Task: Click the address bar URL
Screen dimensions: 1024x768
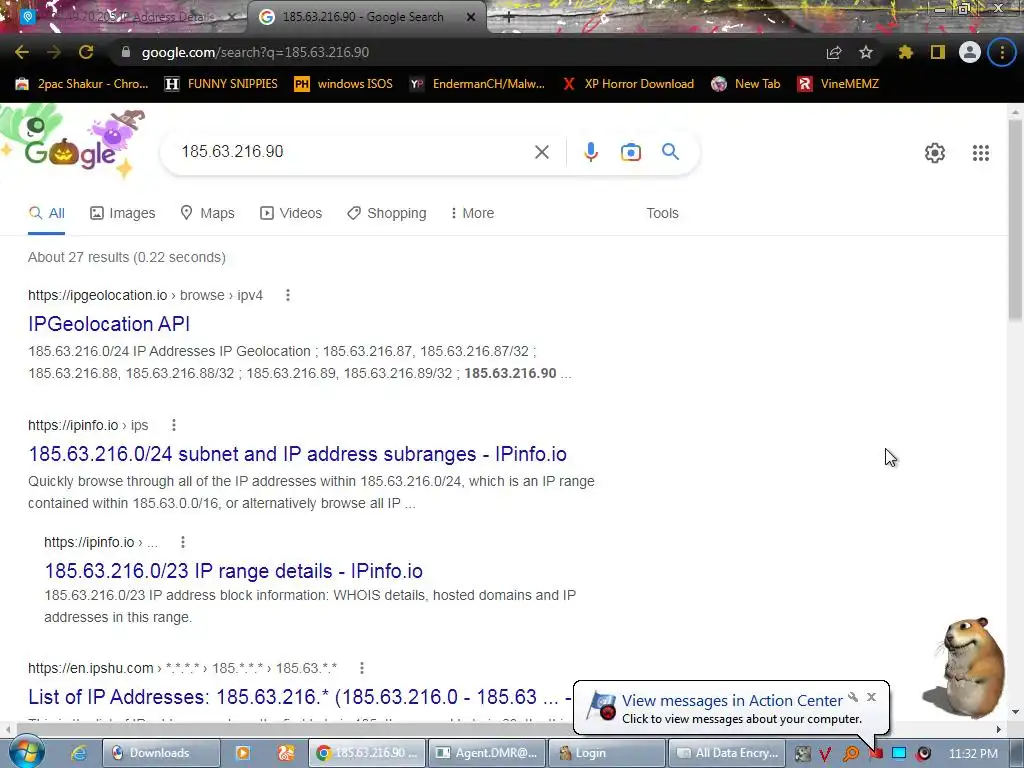Action: [255, 52]
